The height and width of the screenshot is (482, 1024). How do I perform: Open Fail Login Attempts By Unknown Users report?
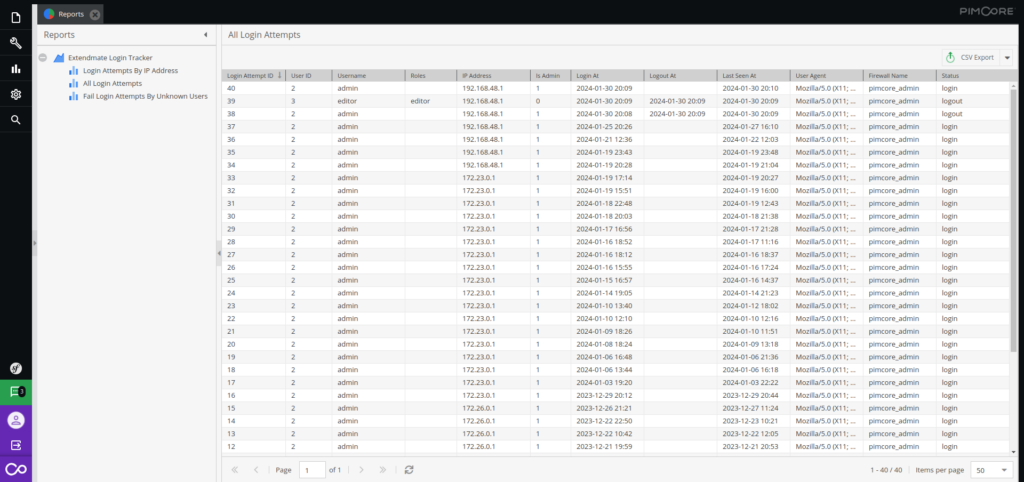(x=146, y=96)
